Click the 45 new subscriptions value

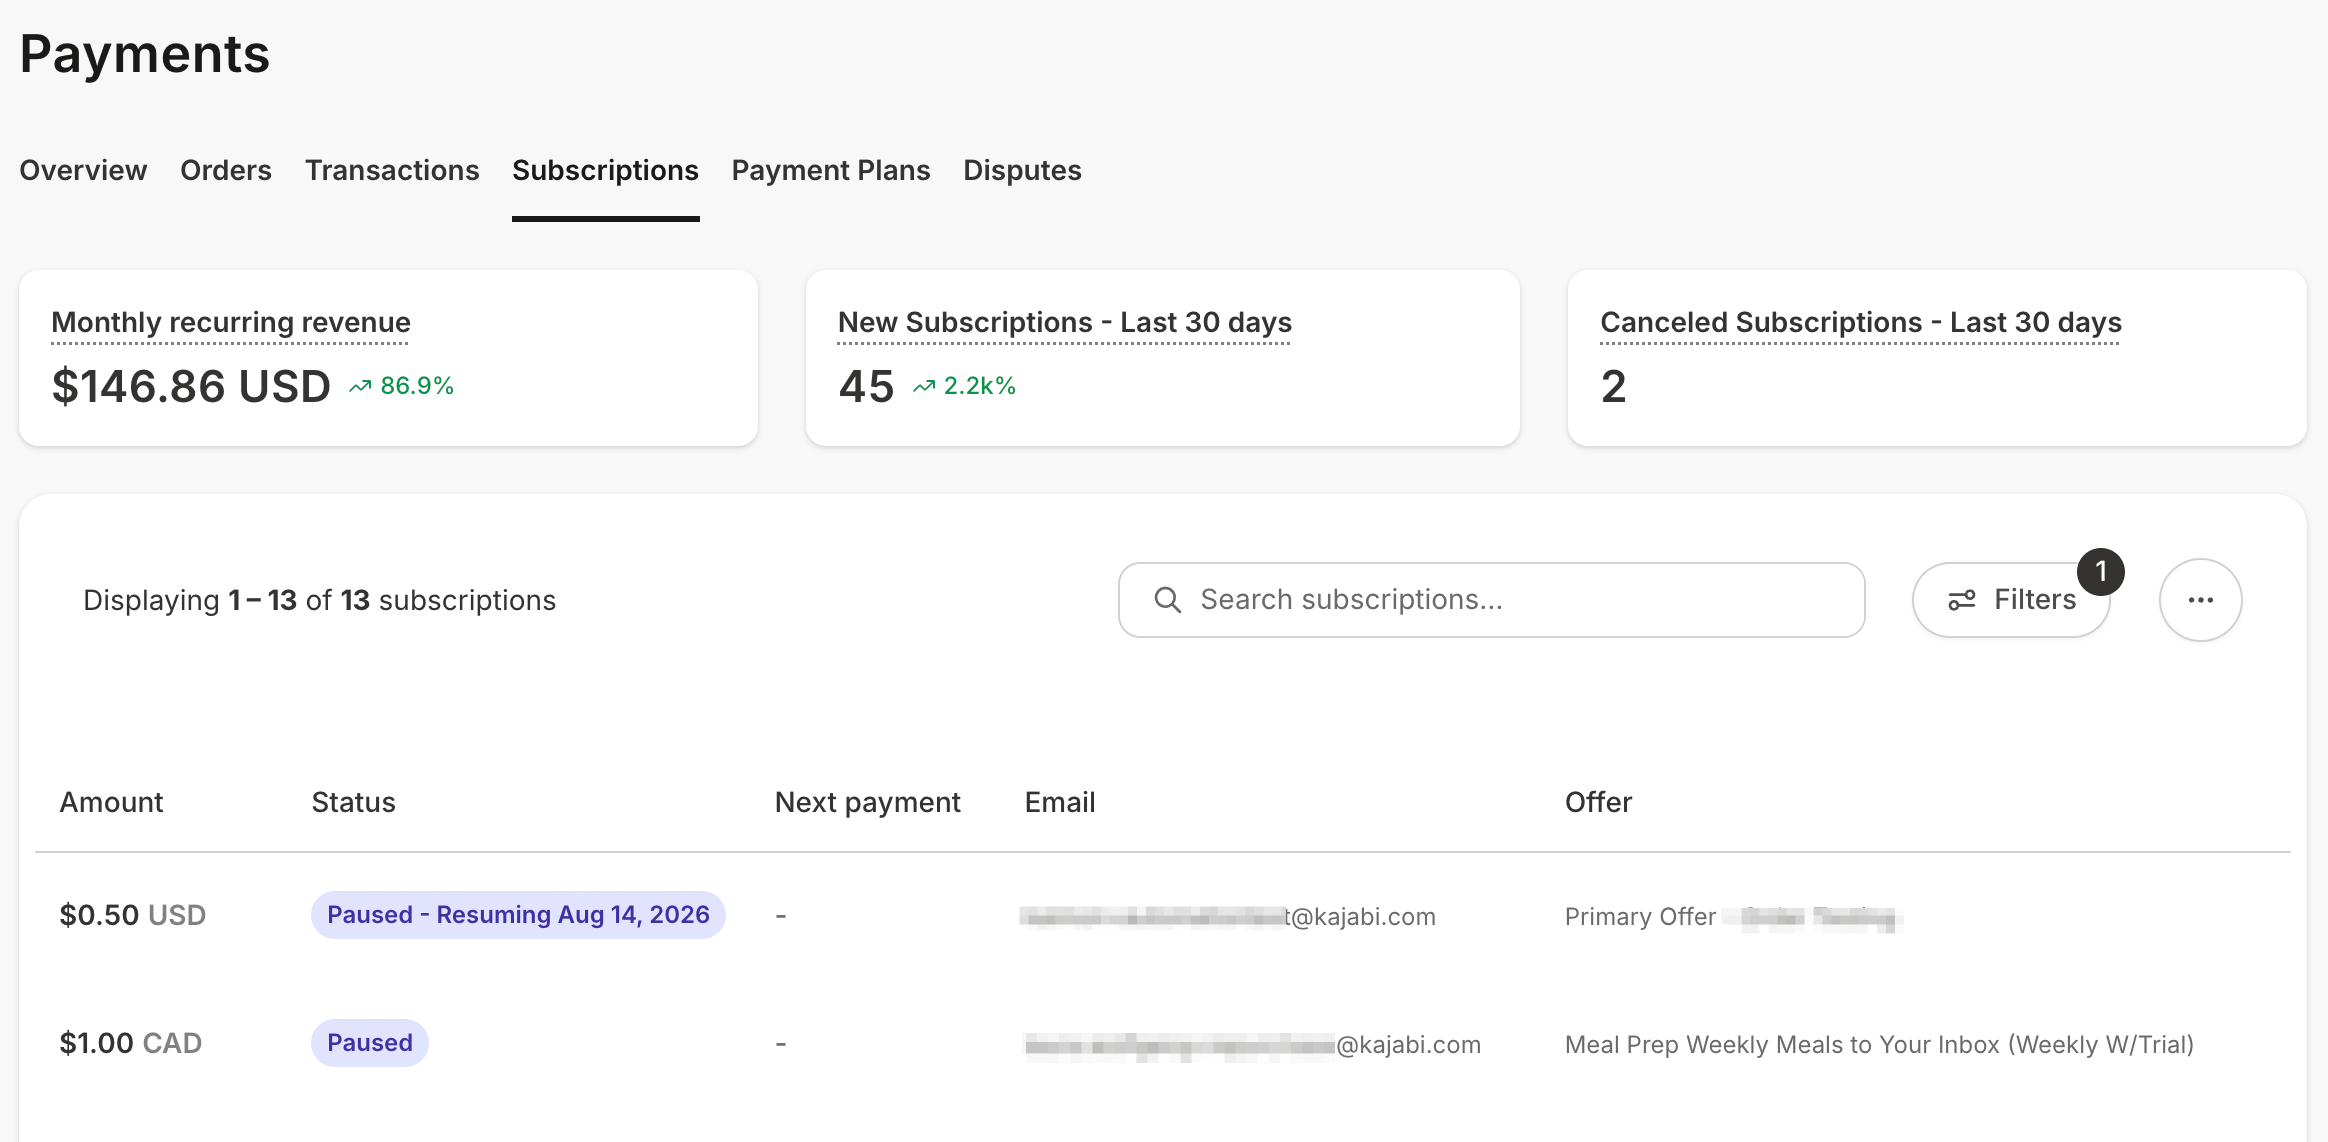(866, 386)
